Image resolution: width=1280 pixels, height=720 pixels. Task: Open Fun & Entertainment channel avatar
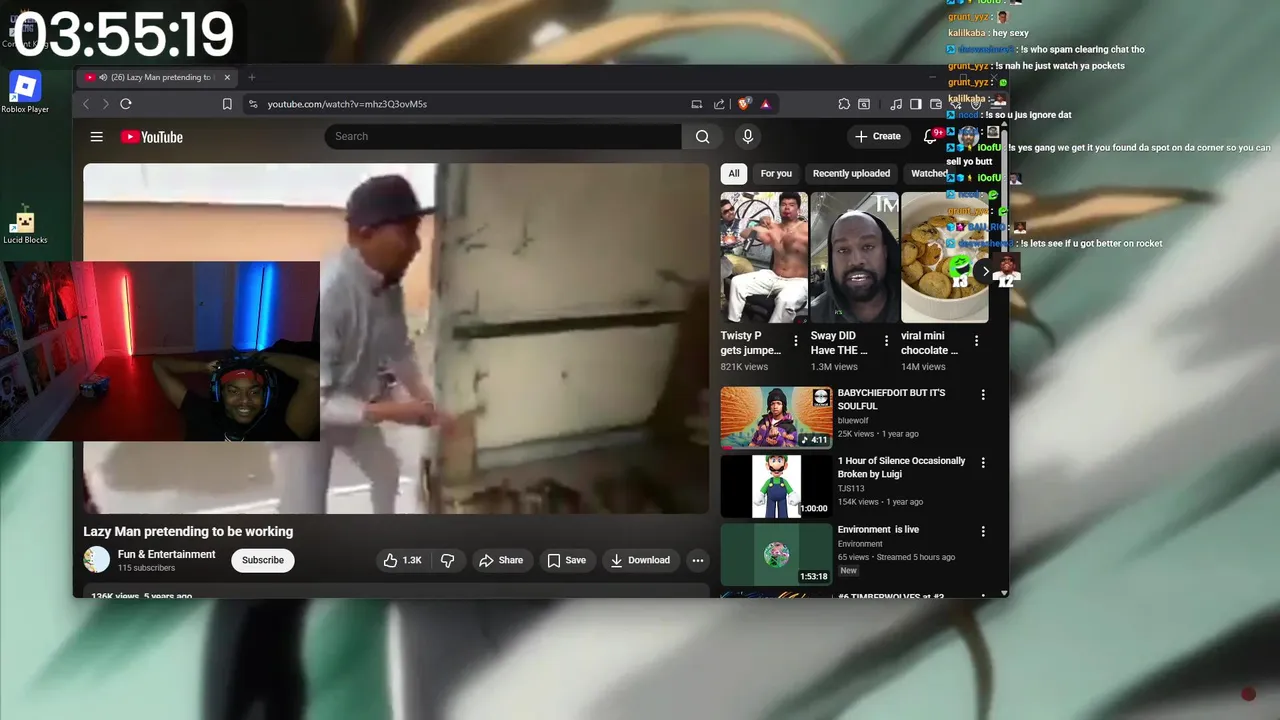pos(97,560)
